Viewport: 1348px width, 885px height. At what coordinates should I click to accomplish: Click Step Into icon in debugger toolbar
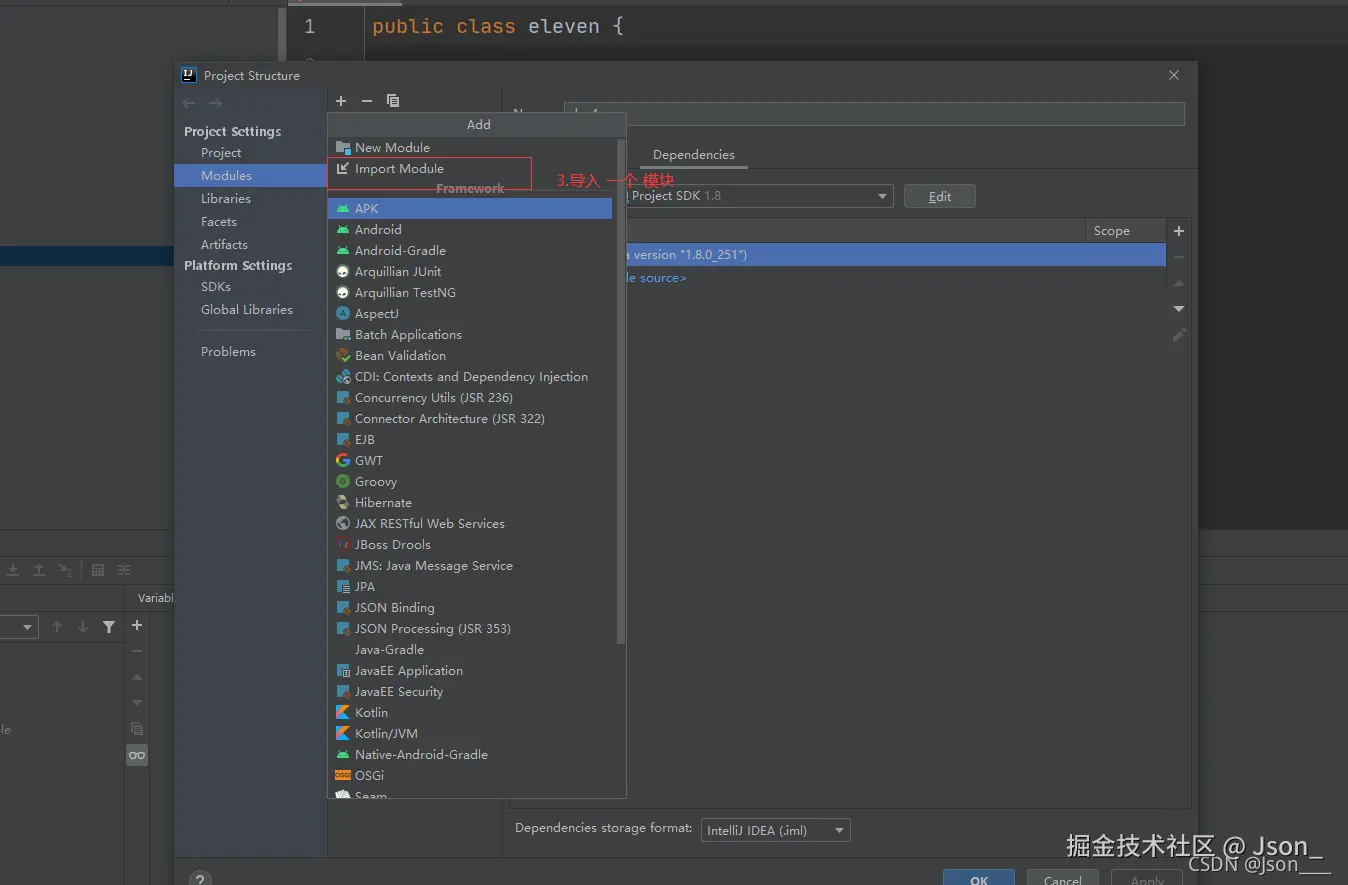click(13, 570)
